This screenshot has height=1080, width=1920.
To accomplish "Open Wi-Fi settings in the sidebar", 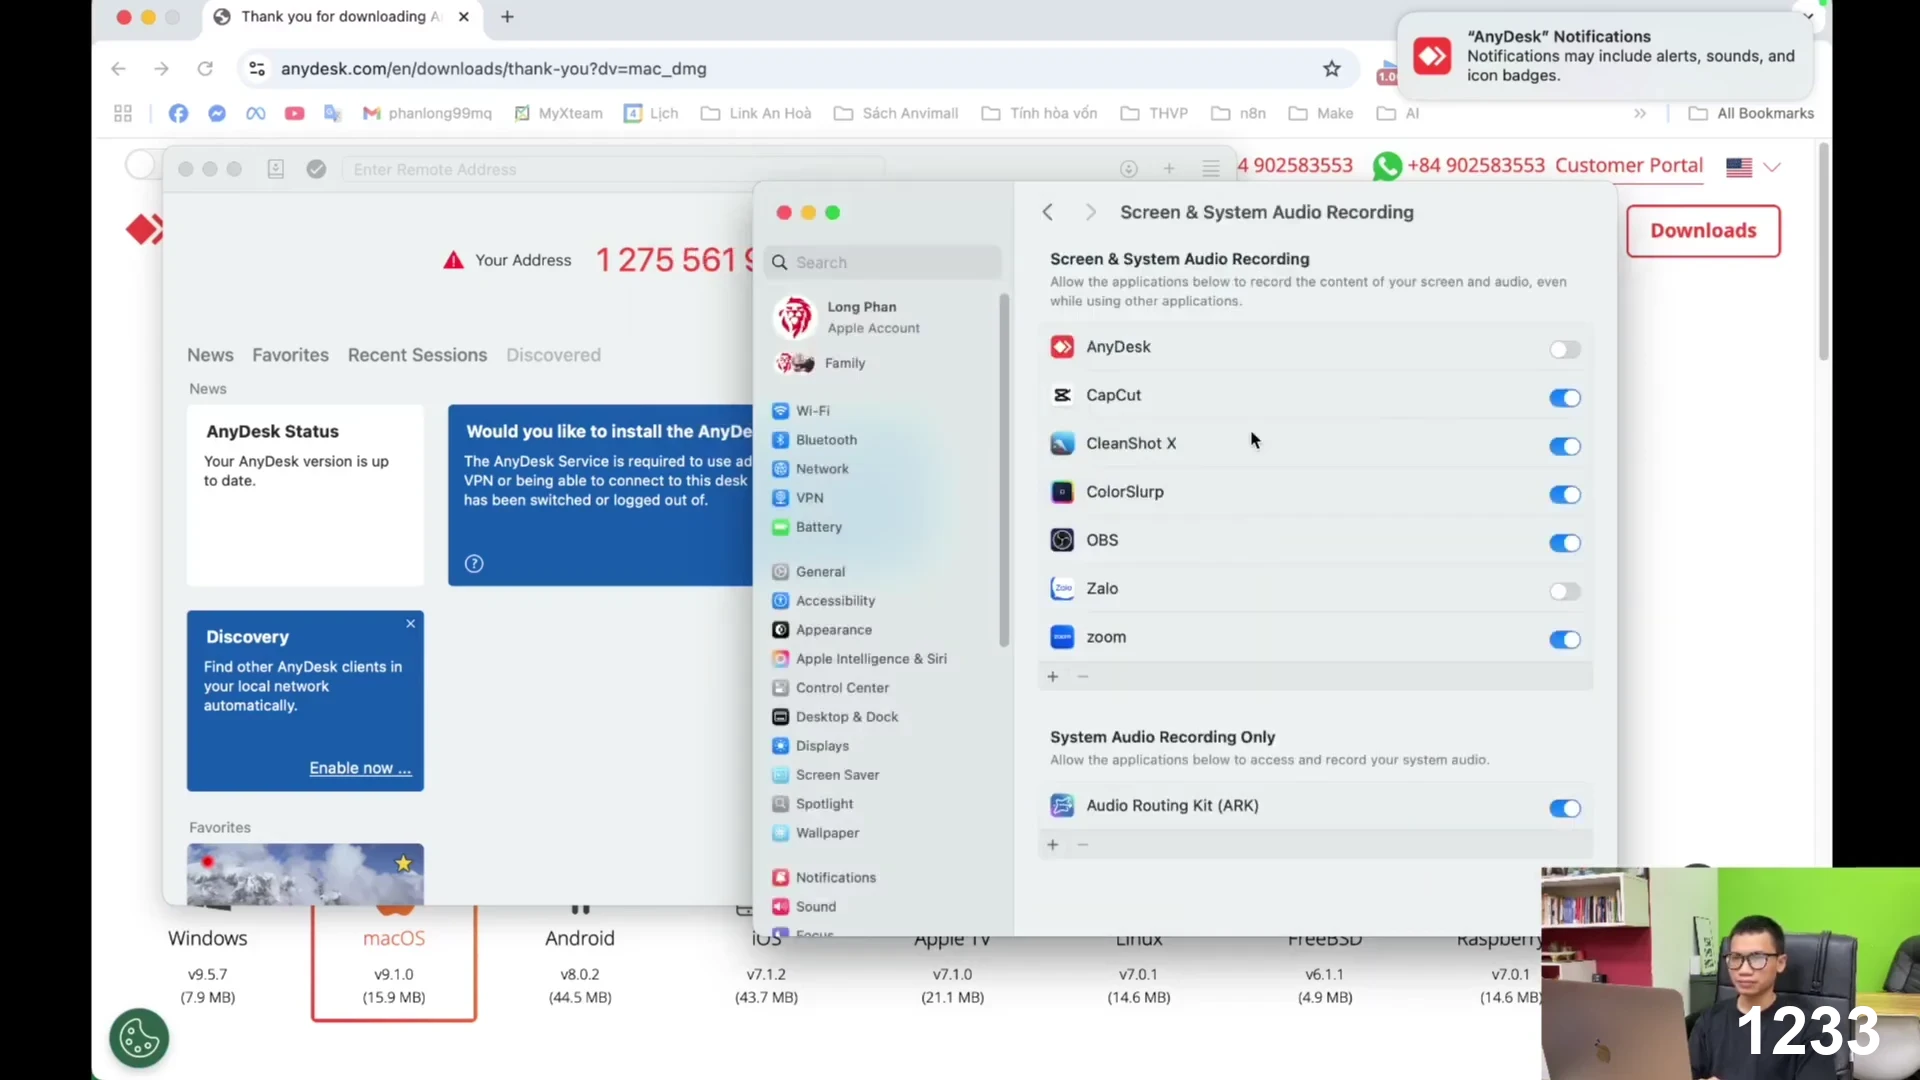I will [x=801, y=411].
